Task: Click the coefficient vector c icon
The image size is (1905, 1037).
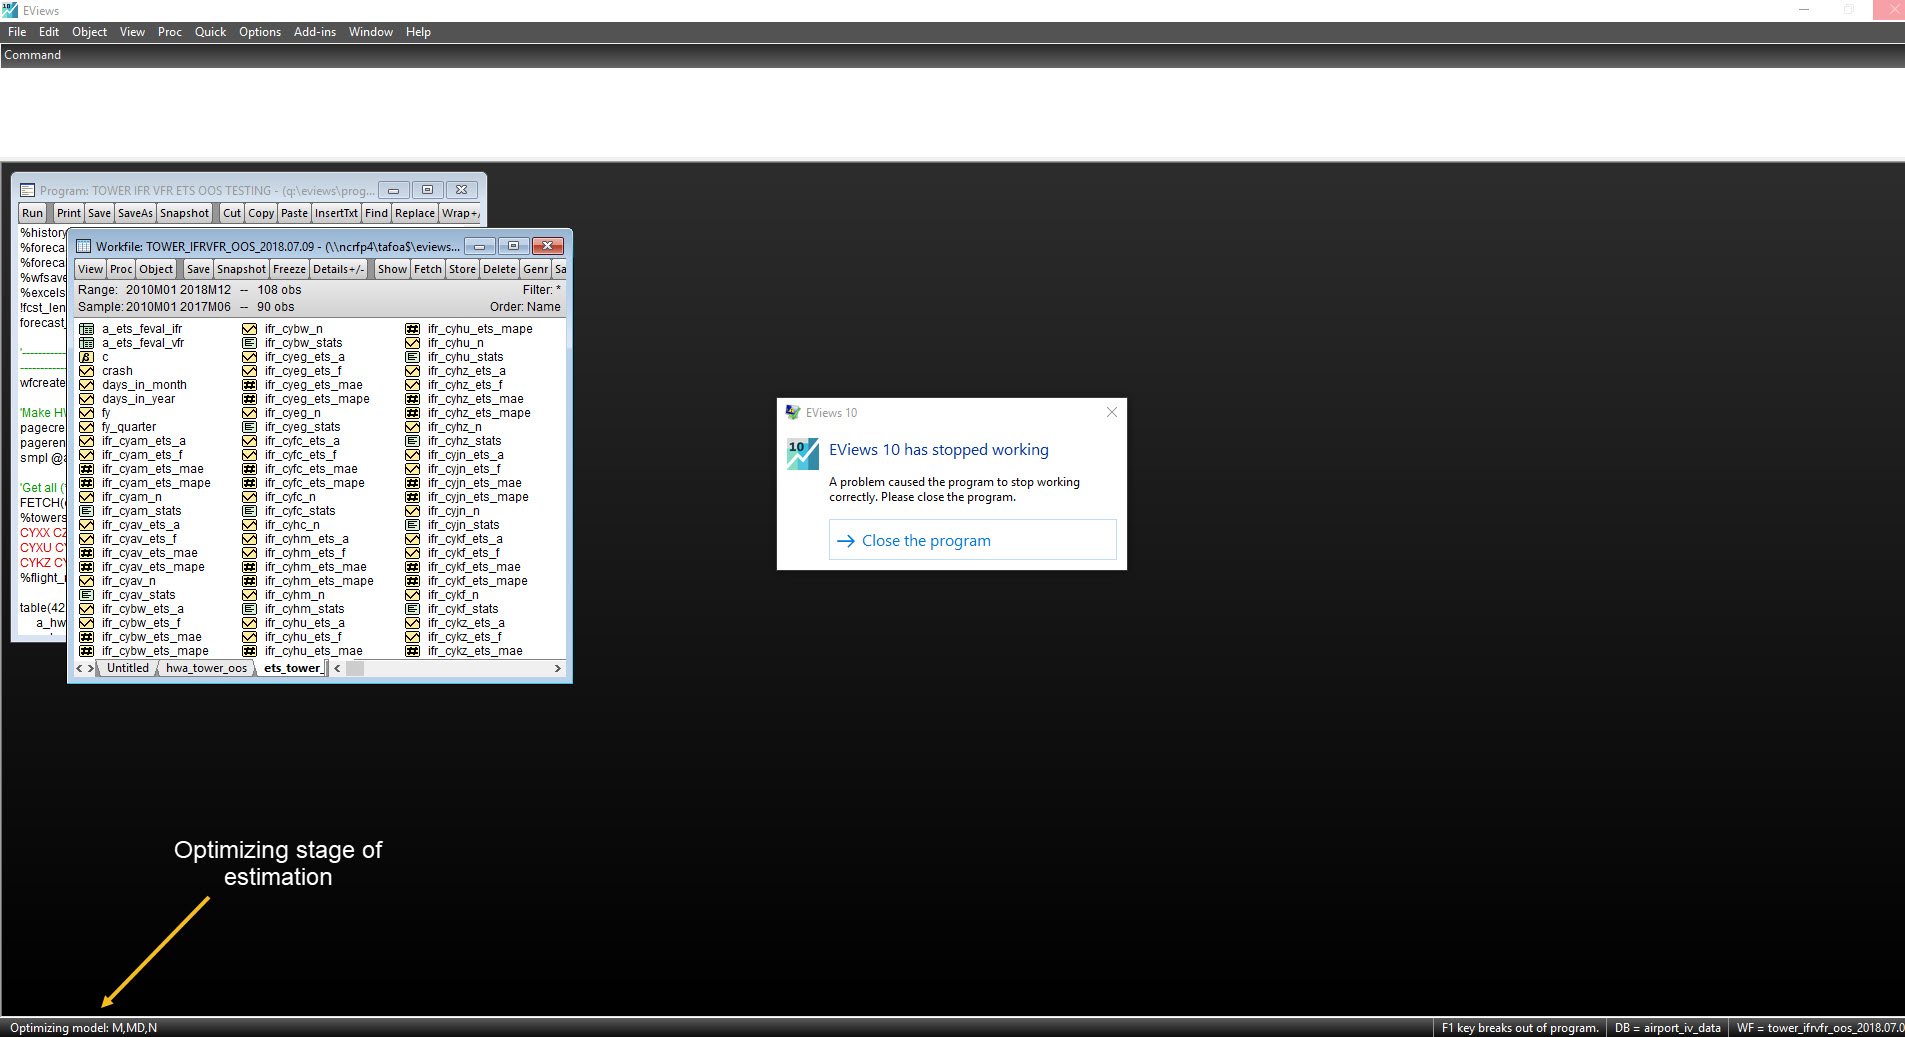Action: point(87,357)
